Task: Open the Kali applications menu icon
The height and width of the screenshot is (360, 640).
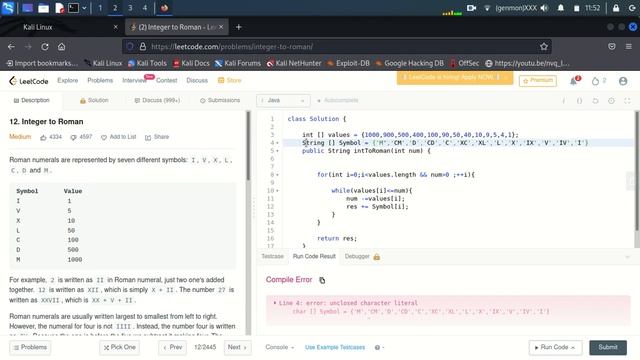Action: coord(8,8)
